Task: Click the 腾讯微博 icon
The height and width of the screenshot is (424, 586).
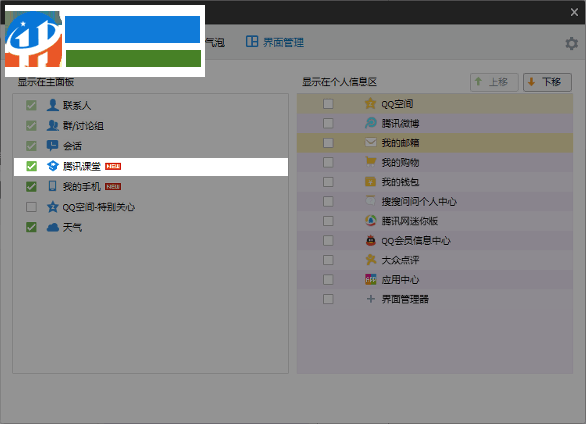Action: pos(370,123)
